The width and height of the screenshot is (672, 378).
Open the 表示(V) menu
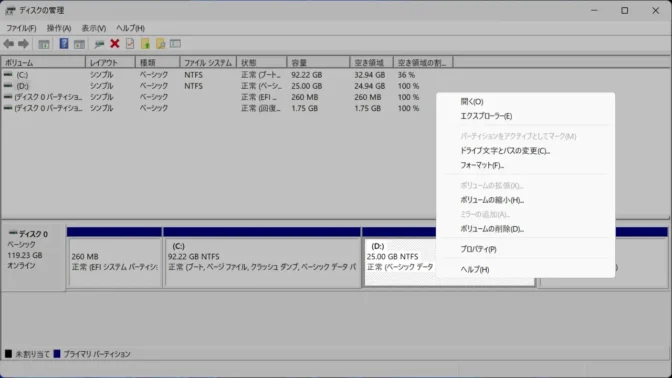(94, 28)
